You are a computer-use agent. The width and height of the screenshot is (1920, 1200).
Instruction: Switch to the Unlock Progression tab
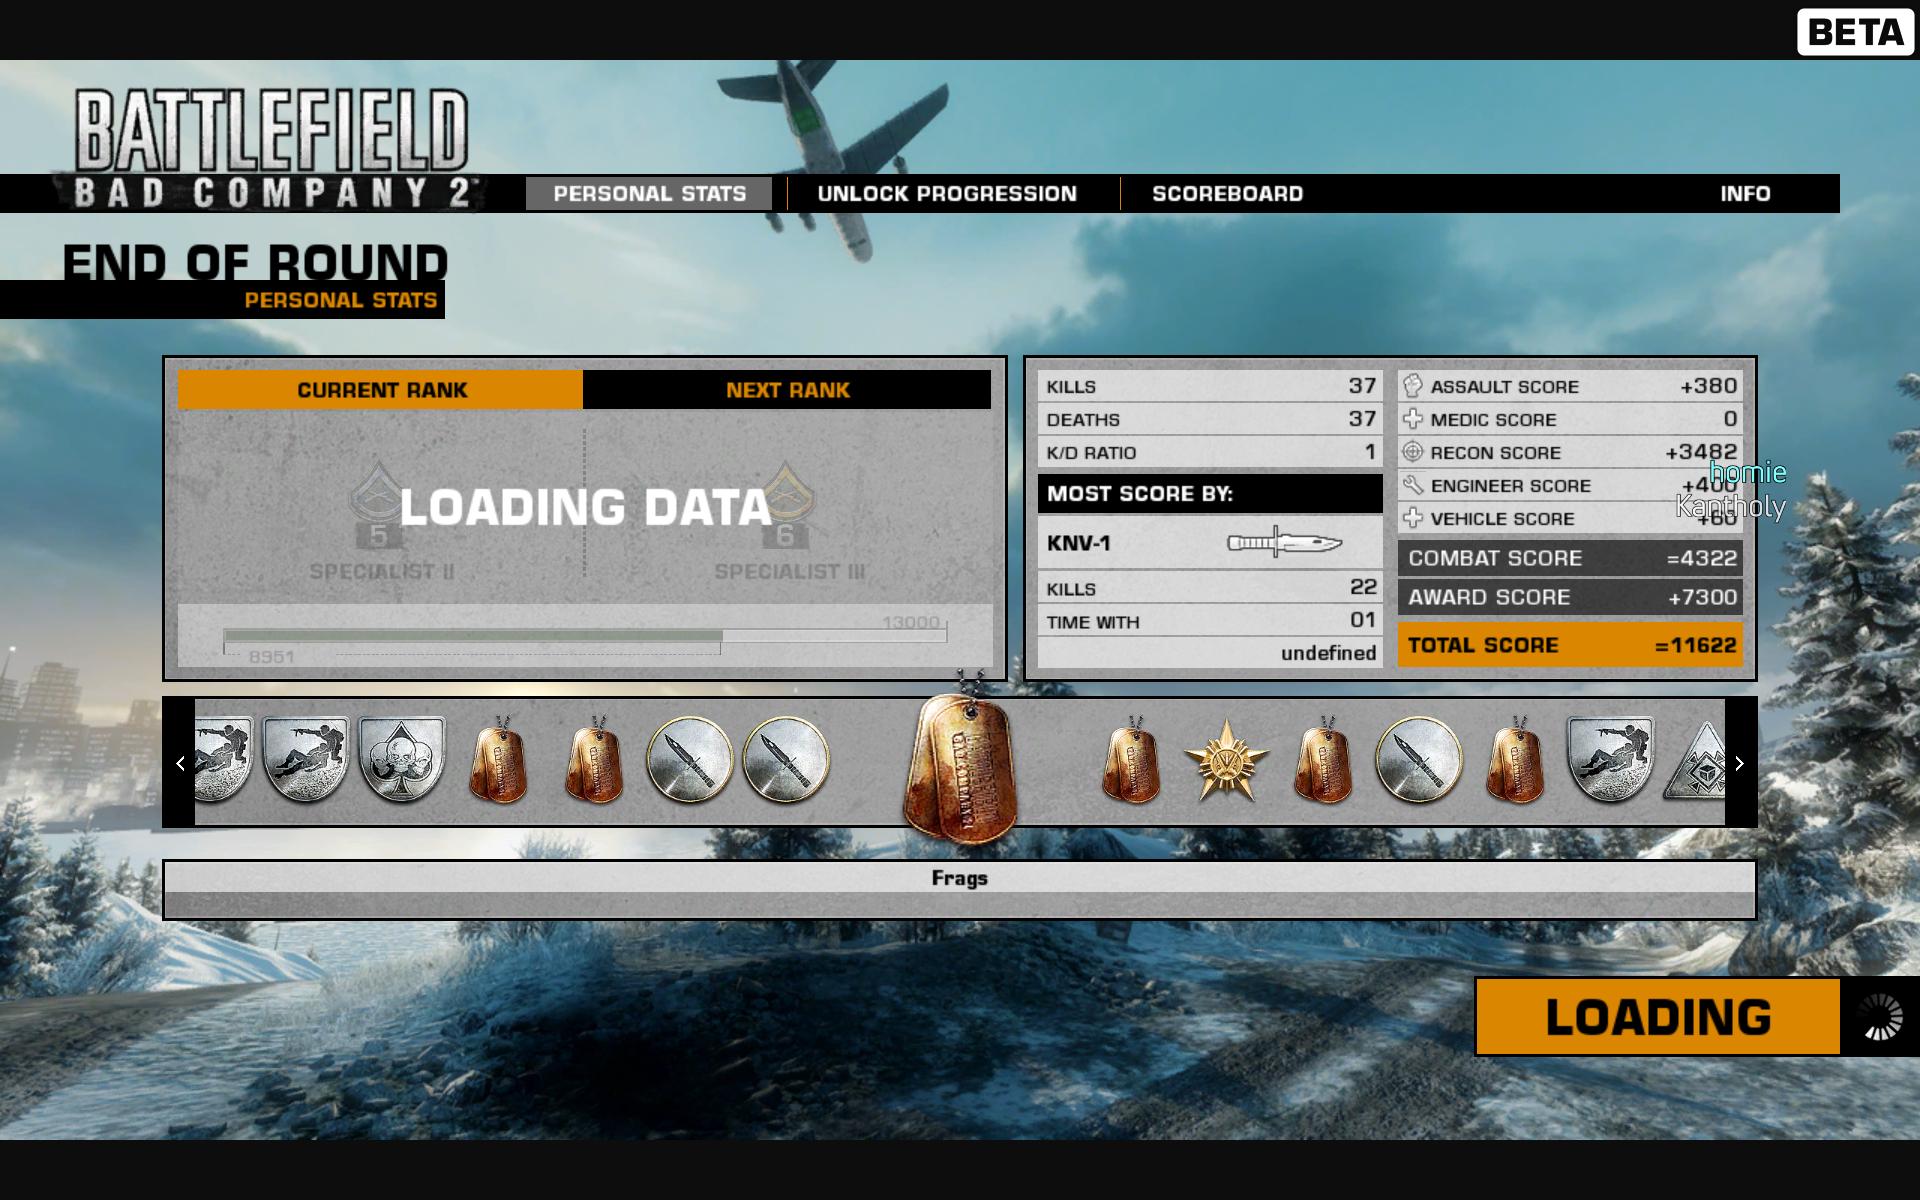click(947, 194)
